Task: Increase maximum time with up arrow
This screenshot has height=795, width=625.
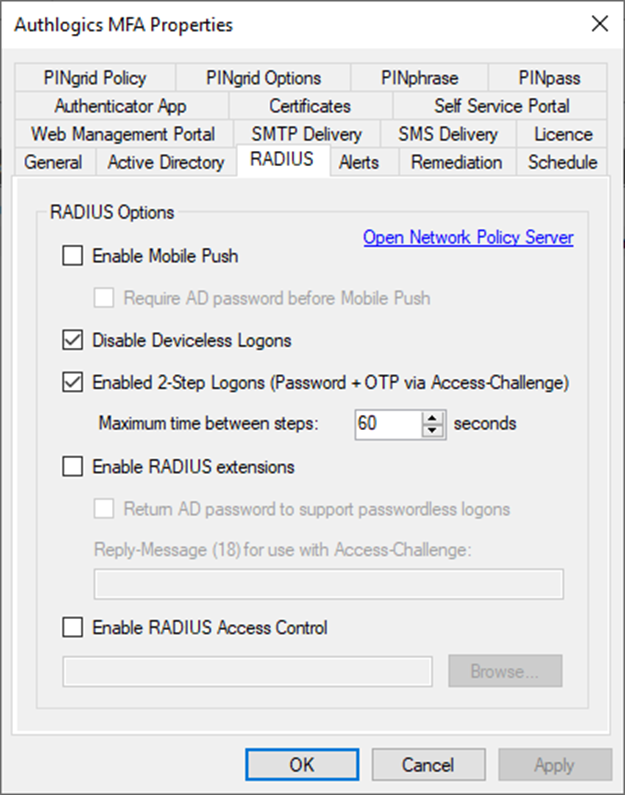Action: tap(432, 418)
